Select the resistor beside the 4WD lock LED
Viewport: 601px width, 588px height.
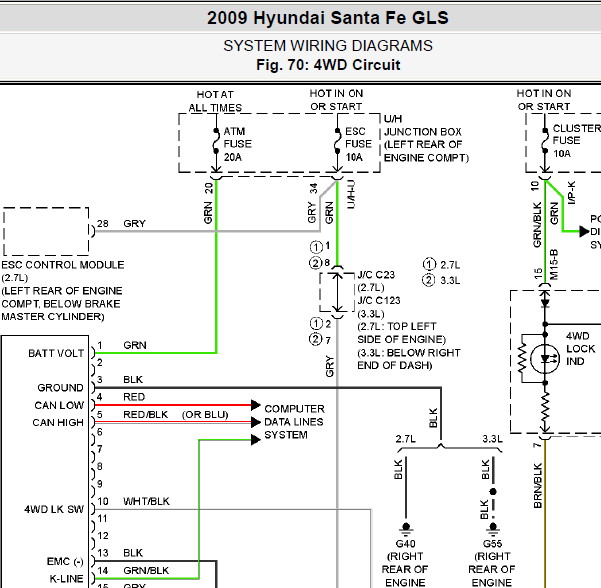[x=522, y=359]
